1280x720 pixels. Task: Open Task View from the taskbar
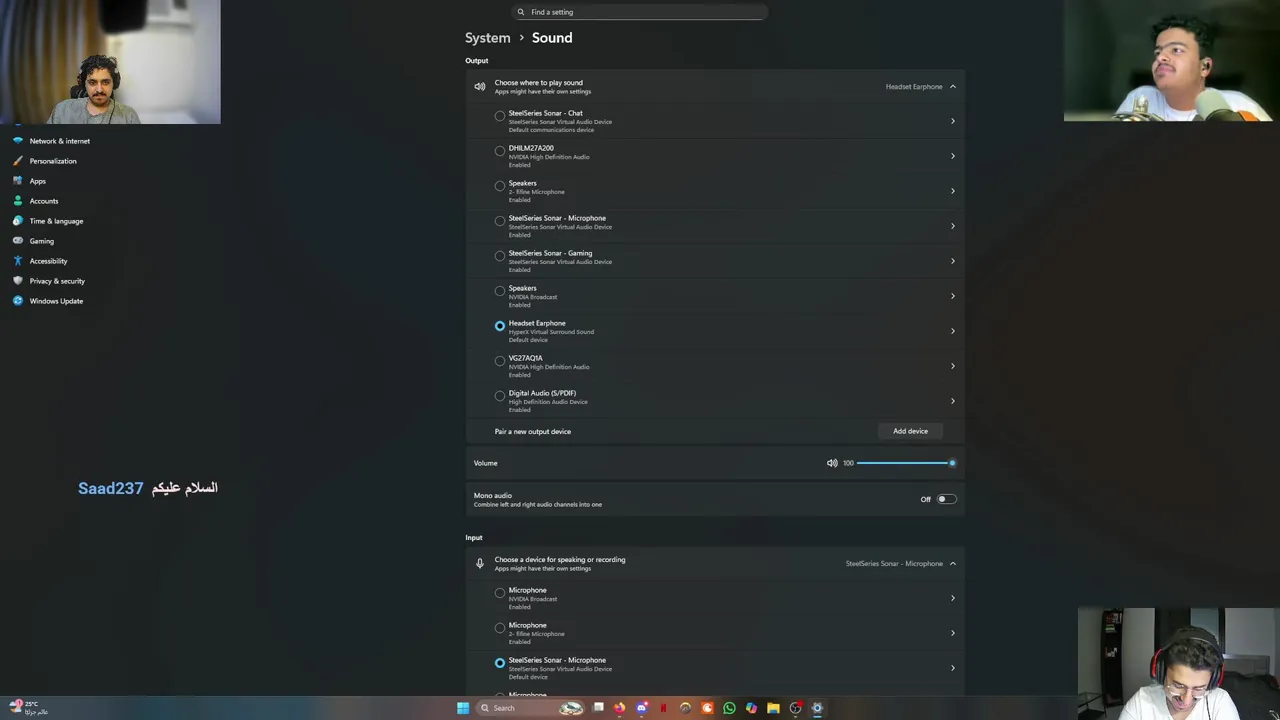598,708
